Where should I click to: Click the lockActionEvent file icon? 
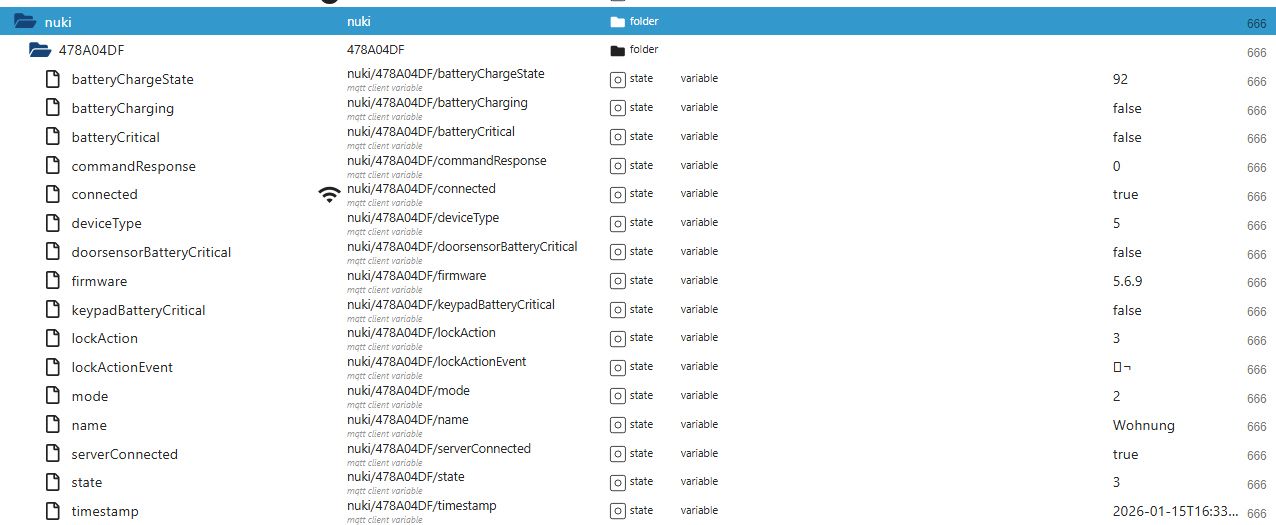(53, 367)
